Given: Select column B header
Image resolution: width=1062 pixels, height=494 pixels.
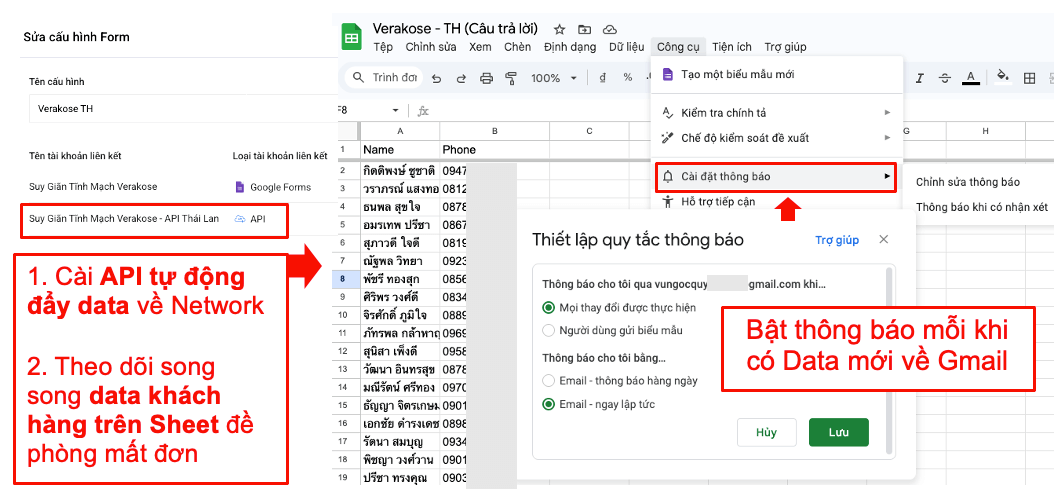Looking at the screenshot, I should point(495,131).
